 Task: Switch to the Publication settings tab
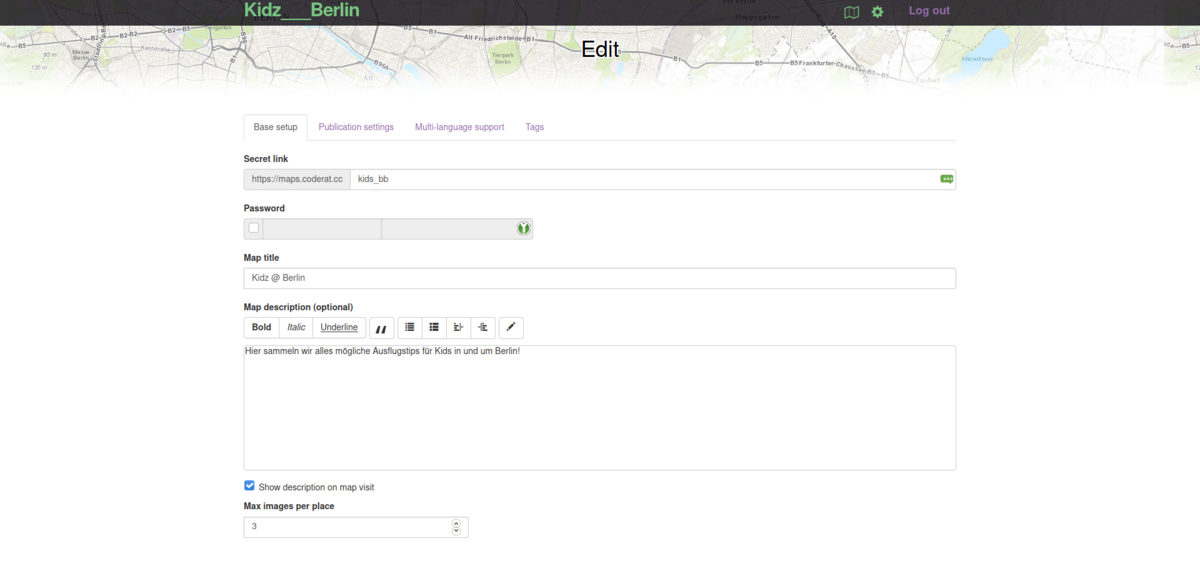[x=356, y=127]
